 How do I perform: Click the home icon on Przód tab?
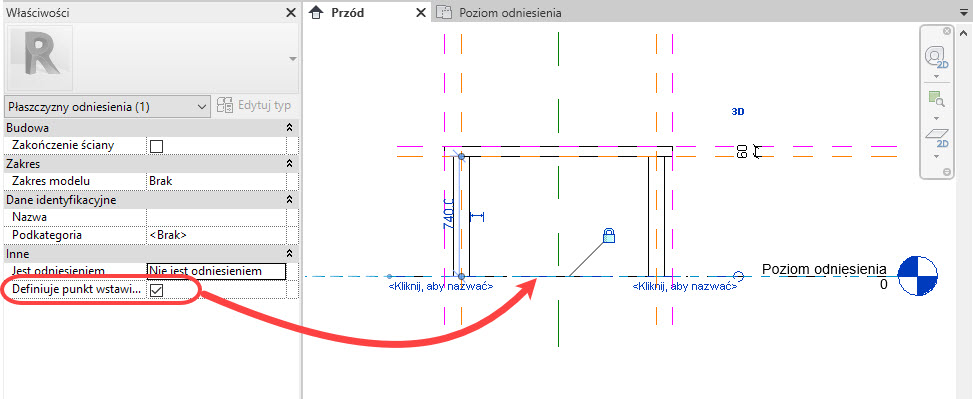tap(316, 12)
